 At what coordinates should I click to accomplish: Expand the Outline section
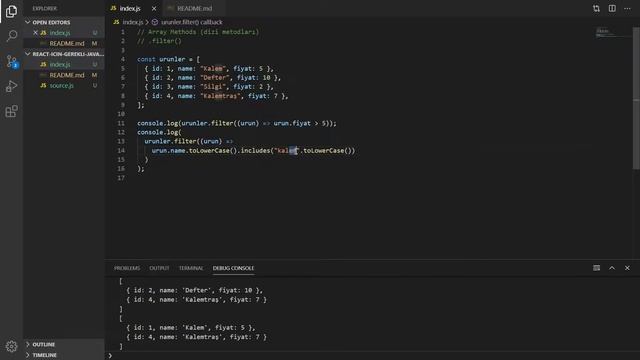tap(64, 344)
